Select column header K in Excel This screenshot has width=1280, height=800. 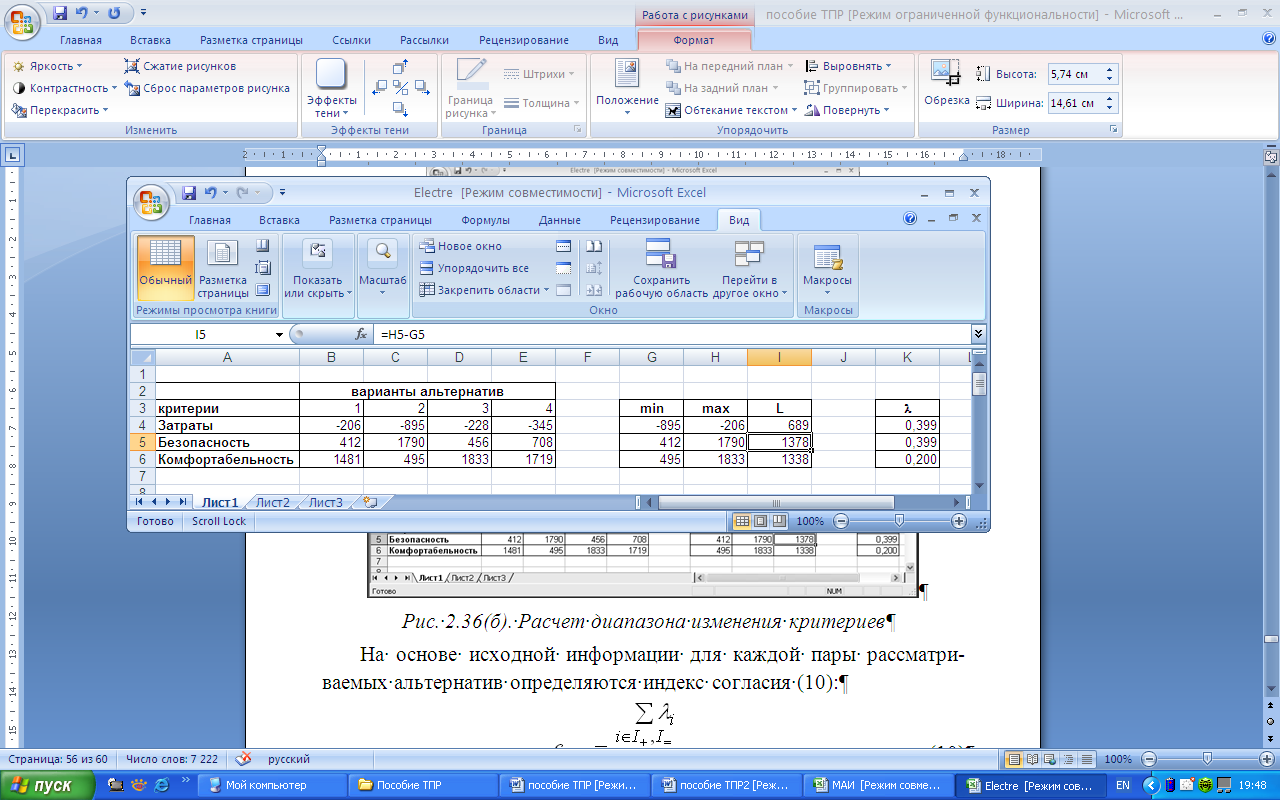[907, 357]
